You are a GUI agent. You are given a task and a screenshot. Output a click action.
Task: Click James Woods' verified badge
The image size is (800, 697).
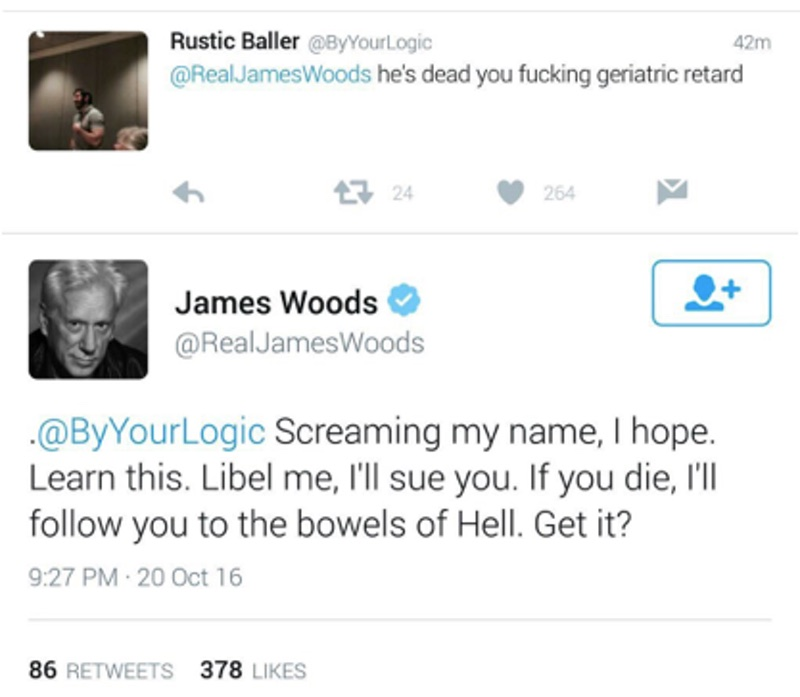click(x=404, y=300)
